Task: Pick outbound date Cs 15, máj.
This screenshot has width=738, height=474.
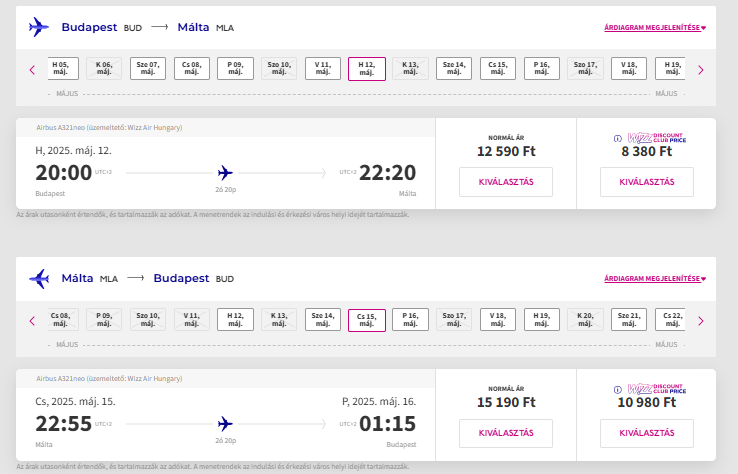Action: [497, 69]
